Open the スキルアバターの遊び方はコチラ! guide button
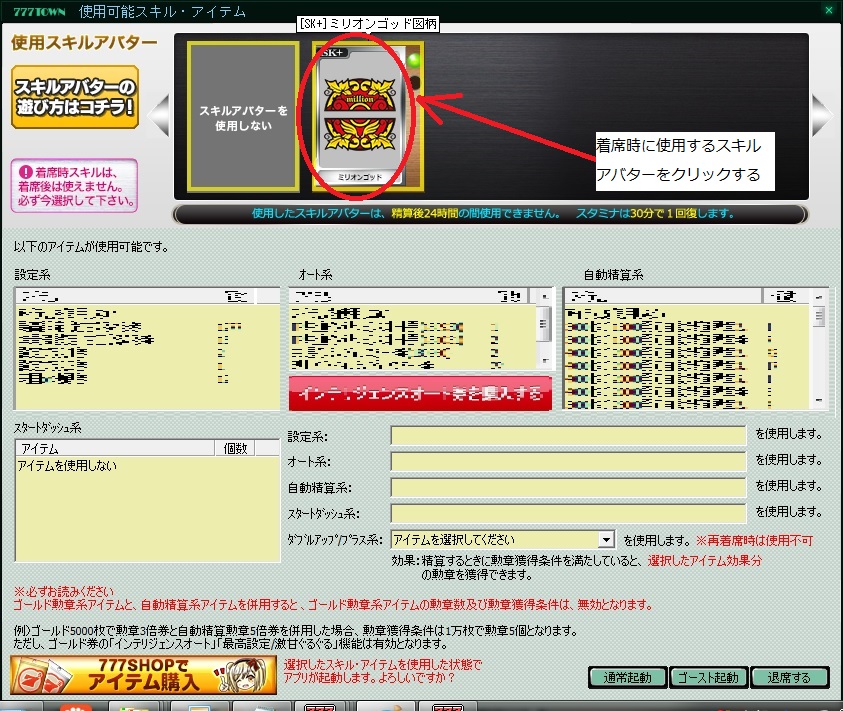Viewport: 843px width, 711px height. (75, 97)
